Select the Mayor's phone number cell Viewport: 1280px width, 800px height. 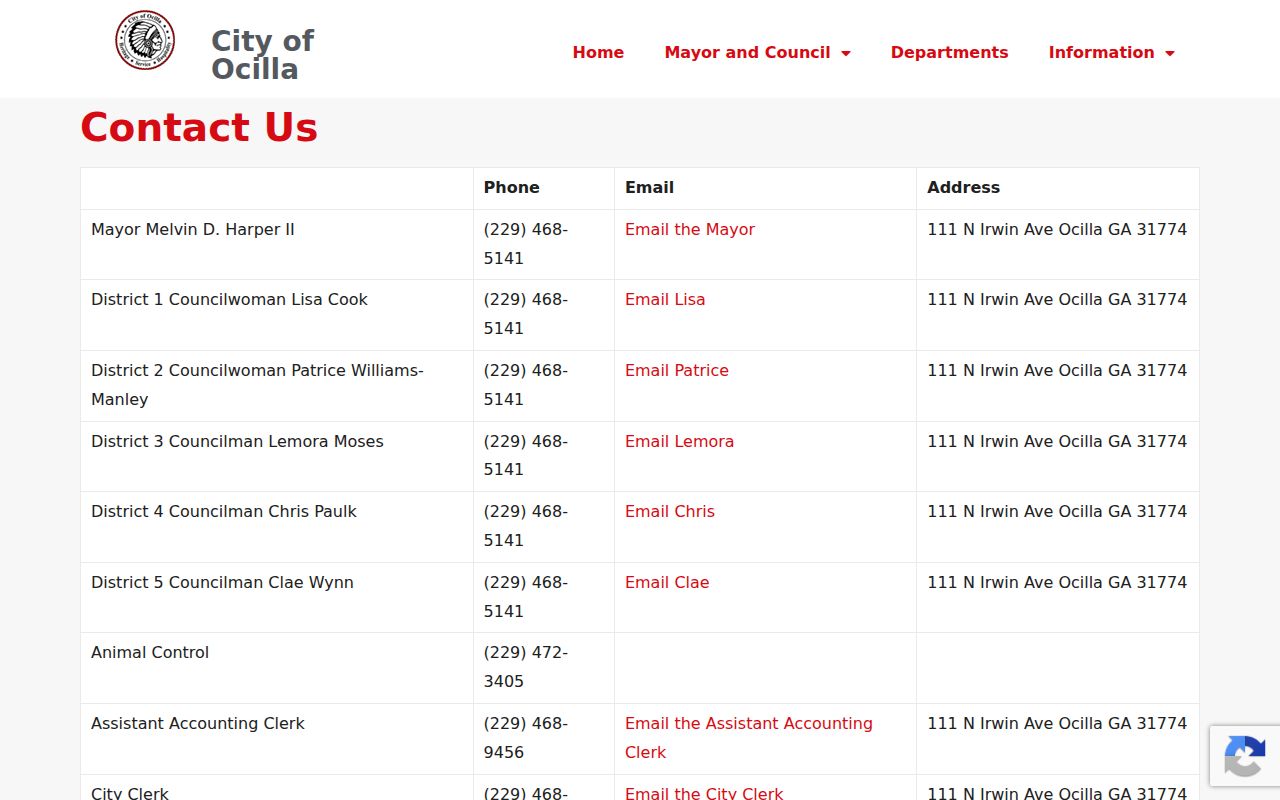click(544, 244)
